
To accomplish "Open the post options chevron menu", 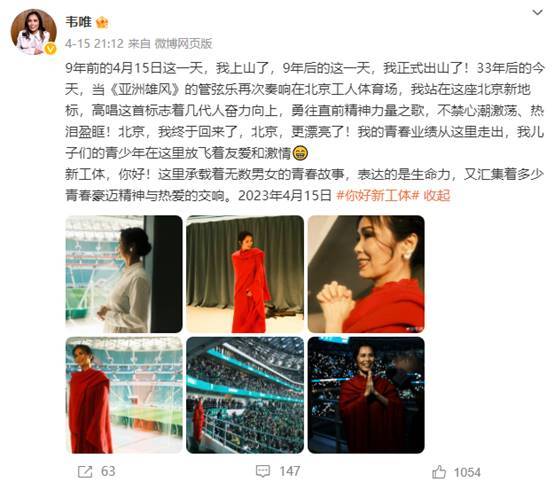I will point(537,13).
